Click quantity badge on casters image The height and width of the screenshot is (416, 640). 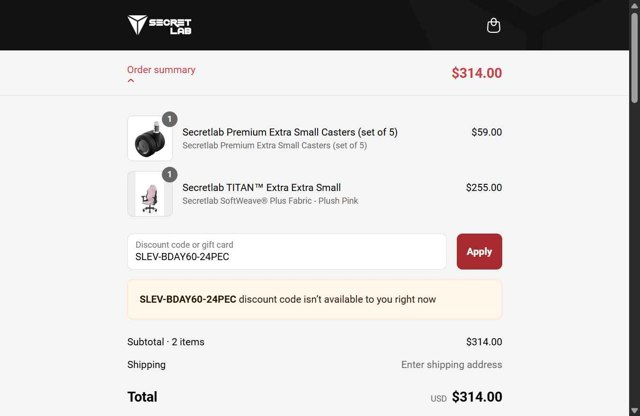click(x=169, y=119)
